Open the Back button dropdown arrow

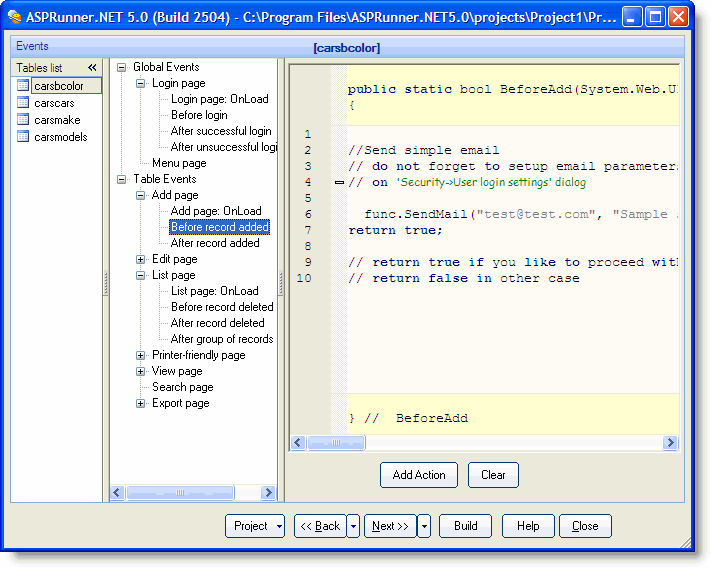[353, 526]
